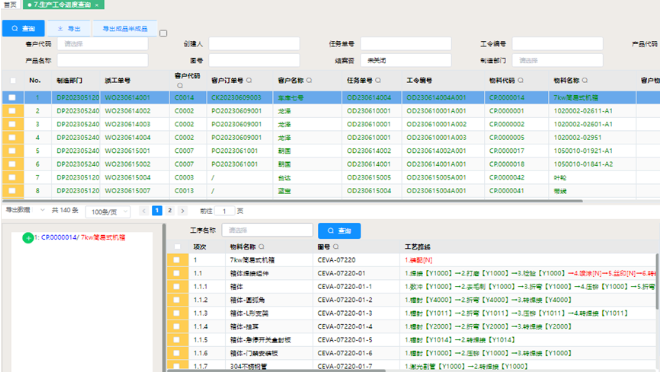Click the 导出 export button
Image resolution: width=661 pixels, height=375 pixels.
(x=69, y=28)
